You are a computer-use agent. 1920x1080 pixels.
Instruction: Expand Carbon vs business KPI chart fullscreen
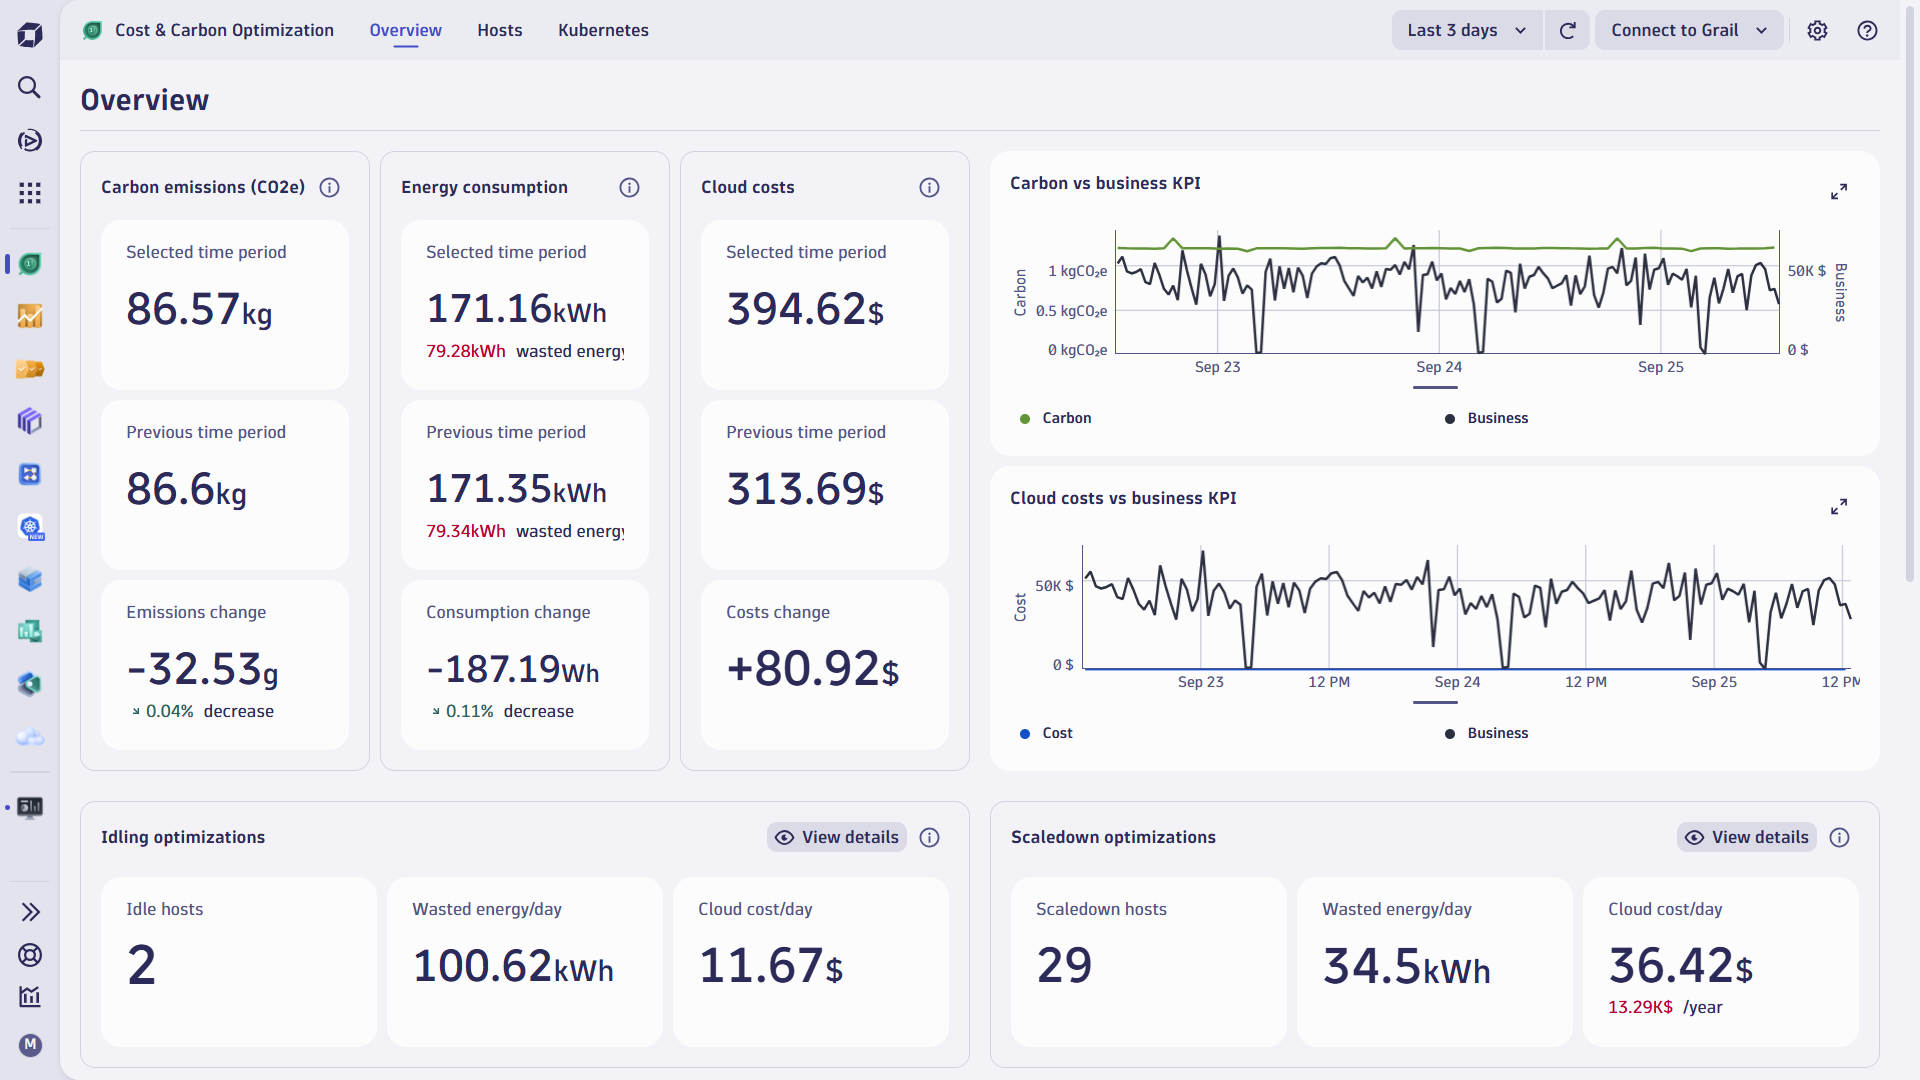[1838, 191]
